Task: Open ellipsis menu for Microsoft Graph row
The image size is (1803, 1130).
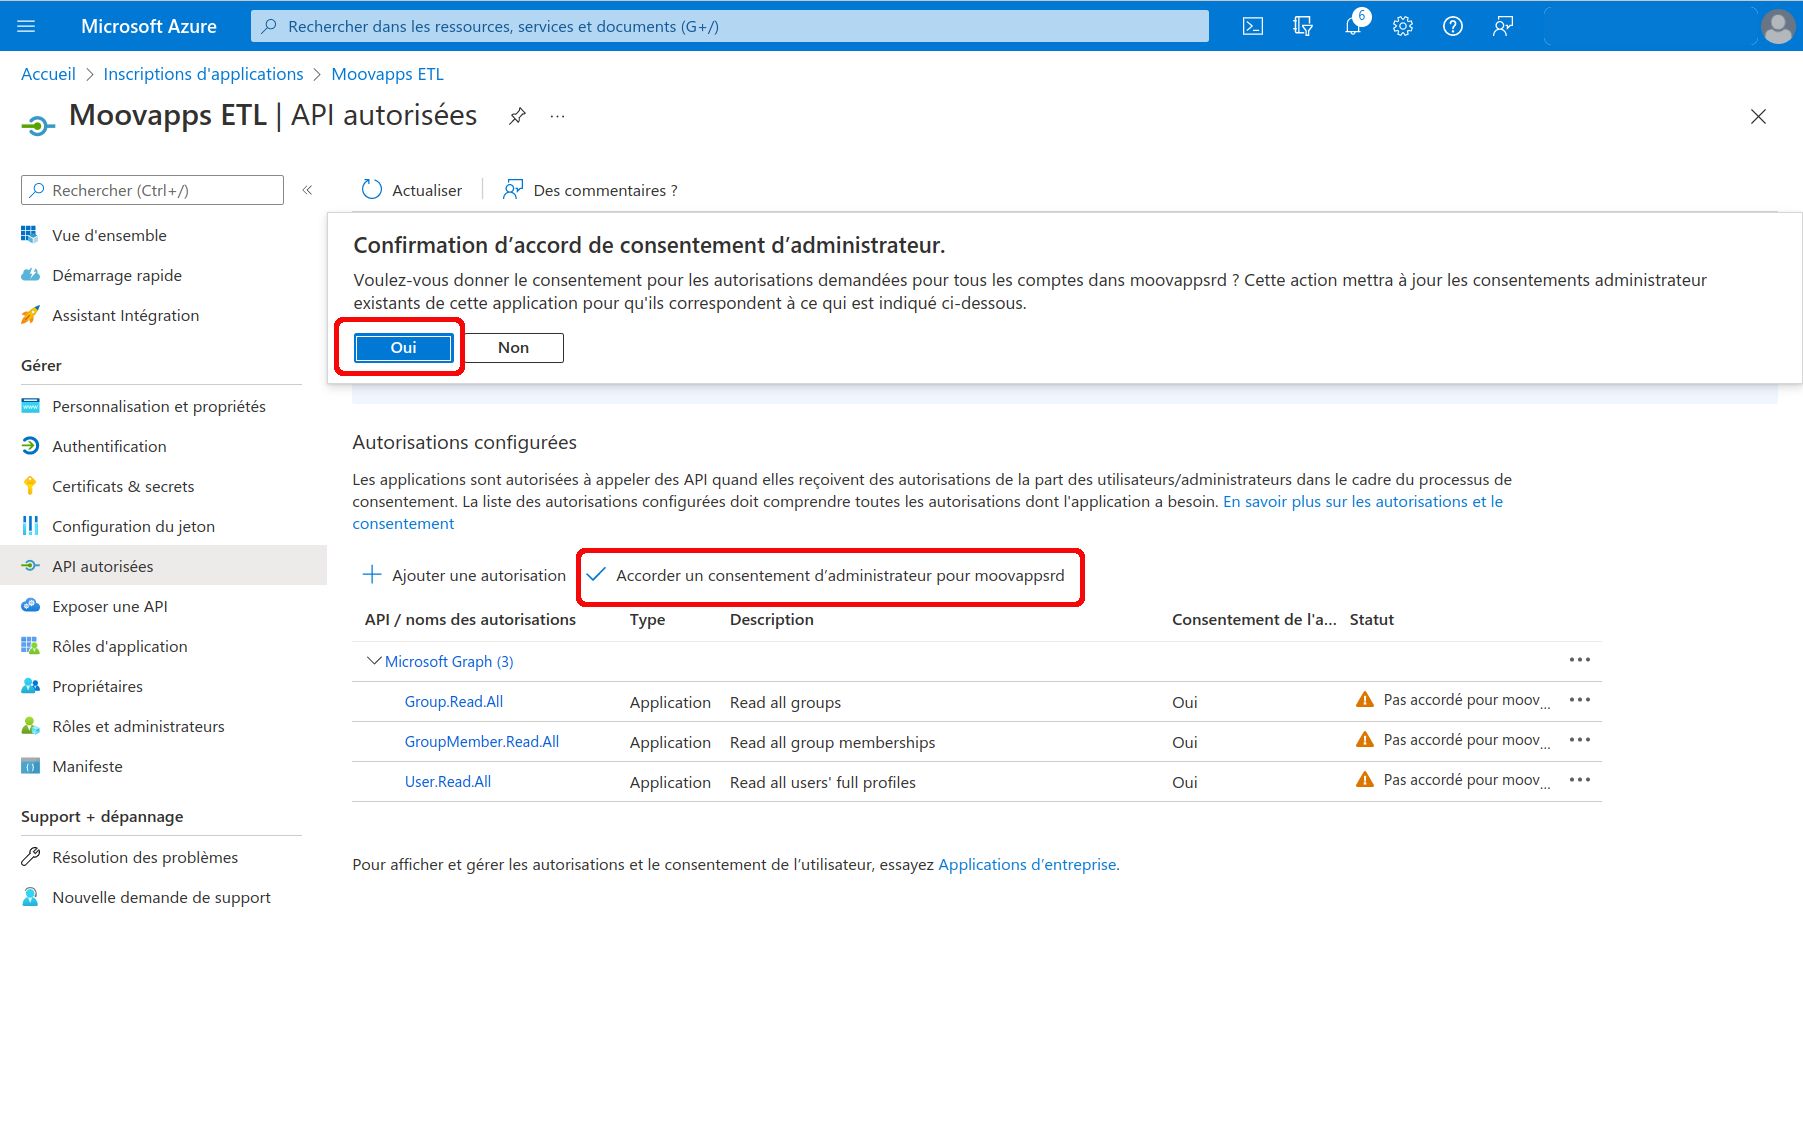Action: pos(1580,660)
